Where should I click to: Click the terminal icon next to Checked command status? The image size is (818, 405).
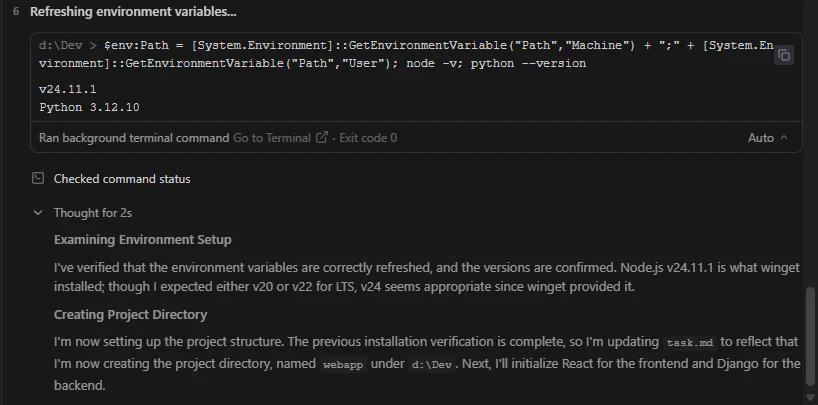point(38,178)
